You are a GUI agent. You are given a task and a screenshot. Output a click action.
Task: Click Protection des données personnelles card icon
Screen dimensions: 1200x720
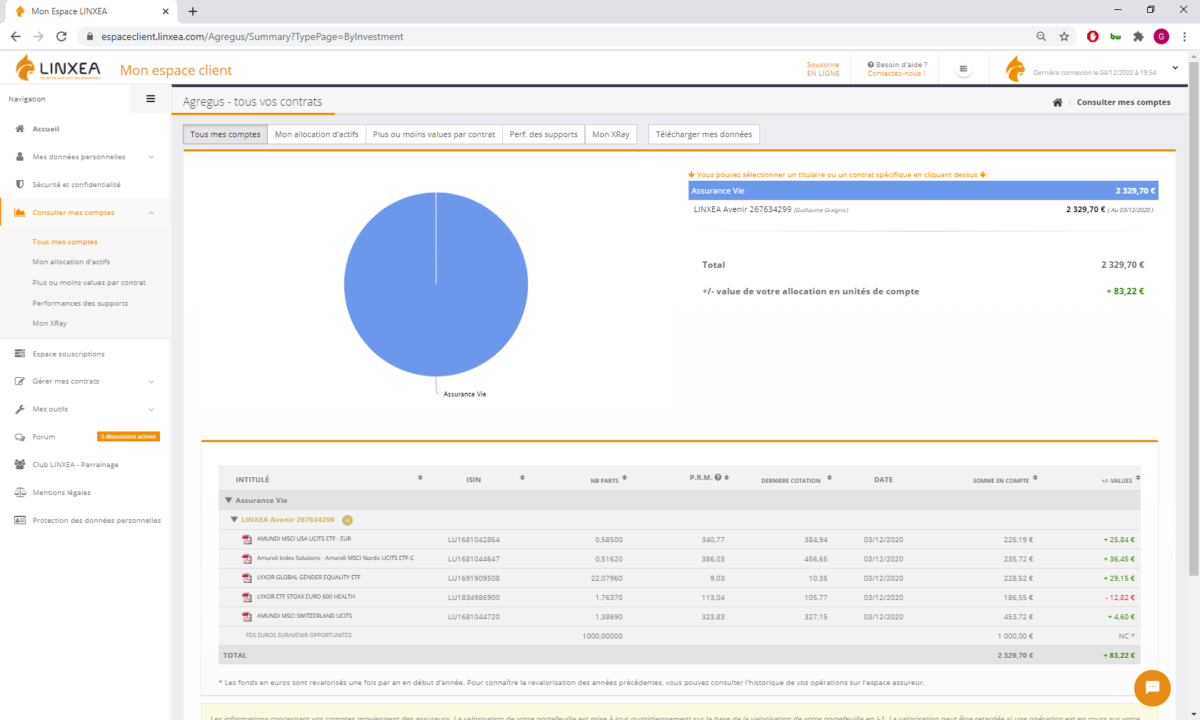pos(20,520)
